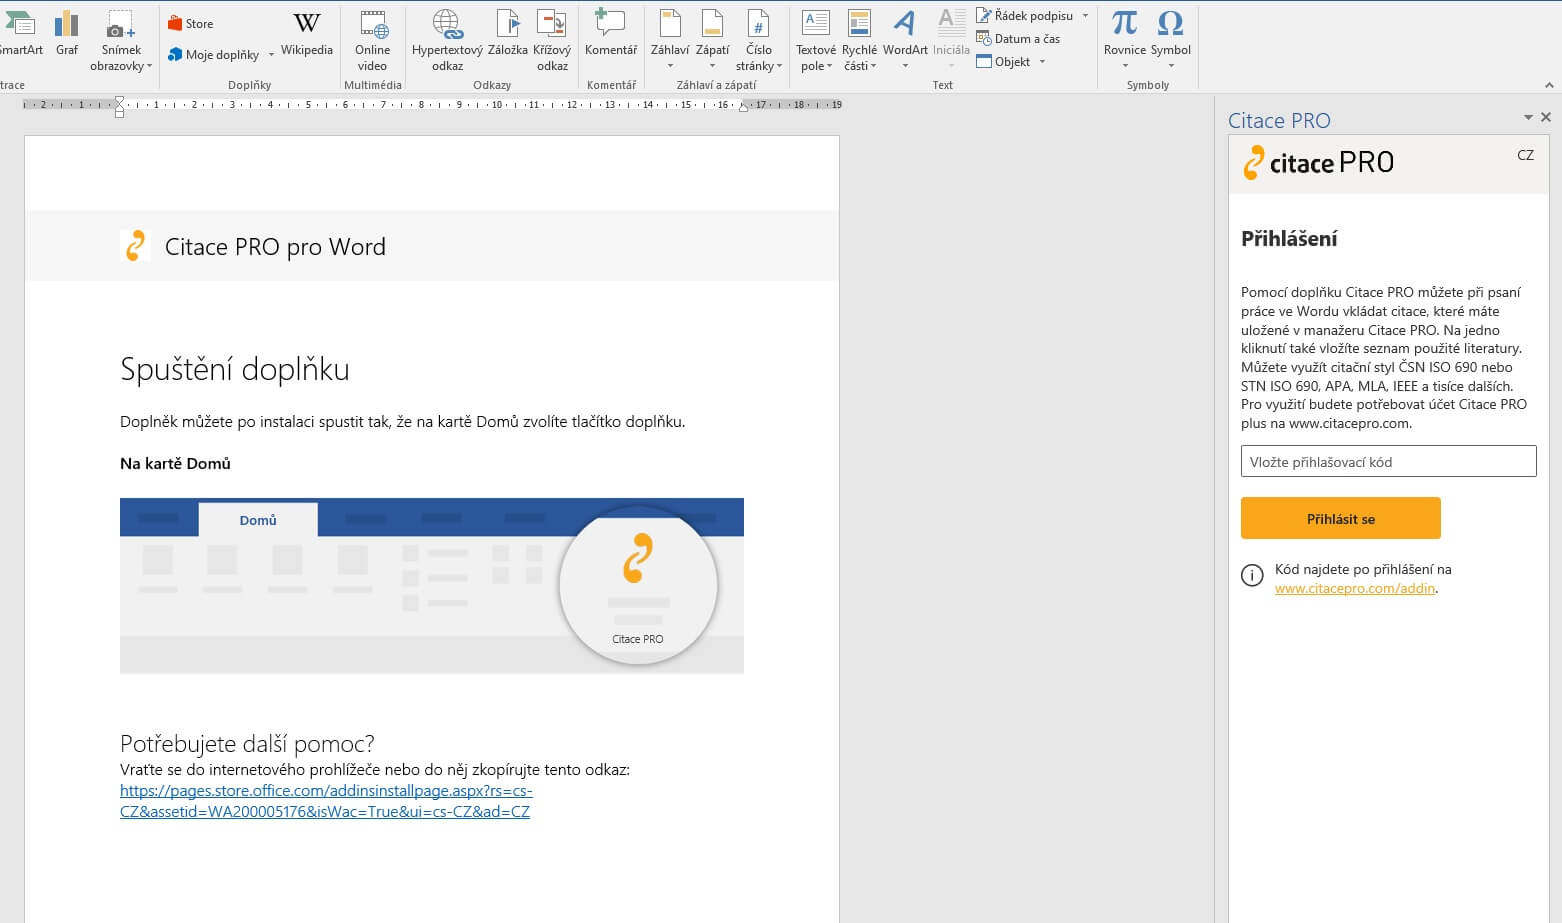
Task: Click the Iniciála drop cap icon
Action: pos(951,24)
